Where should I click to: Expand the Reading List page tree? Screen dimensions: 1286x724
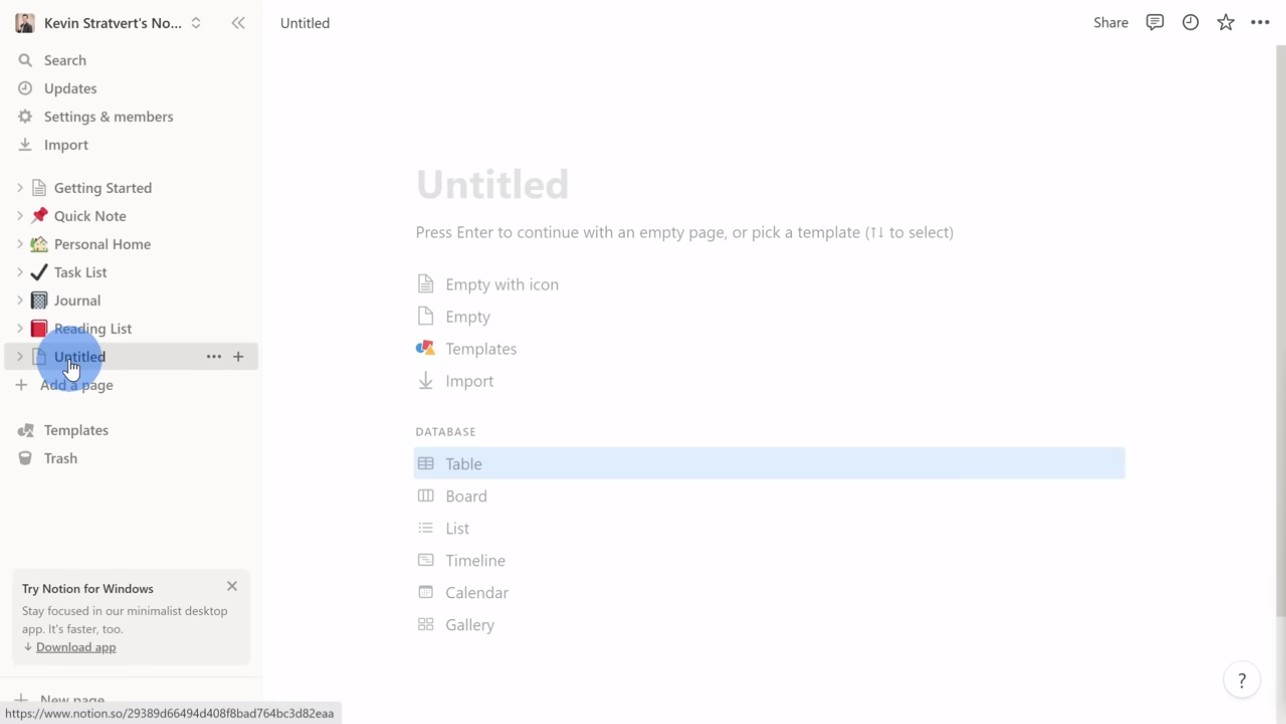click(19, 327)
